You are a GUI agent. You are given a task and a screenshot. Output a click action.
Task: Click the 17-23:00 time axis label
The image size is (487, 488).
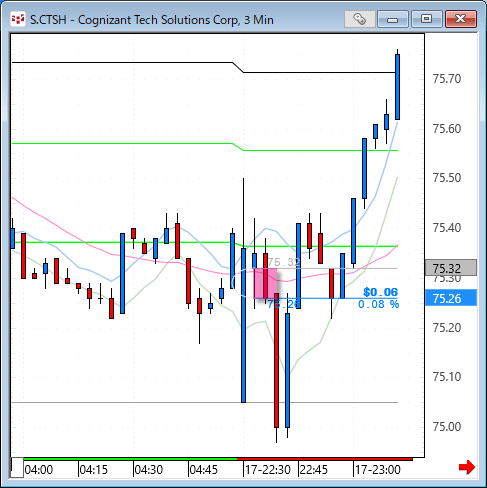click(x=378, y=470)
